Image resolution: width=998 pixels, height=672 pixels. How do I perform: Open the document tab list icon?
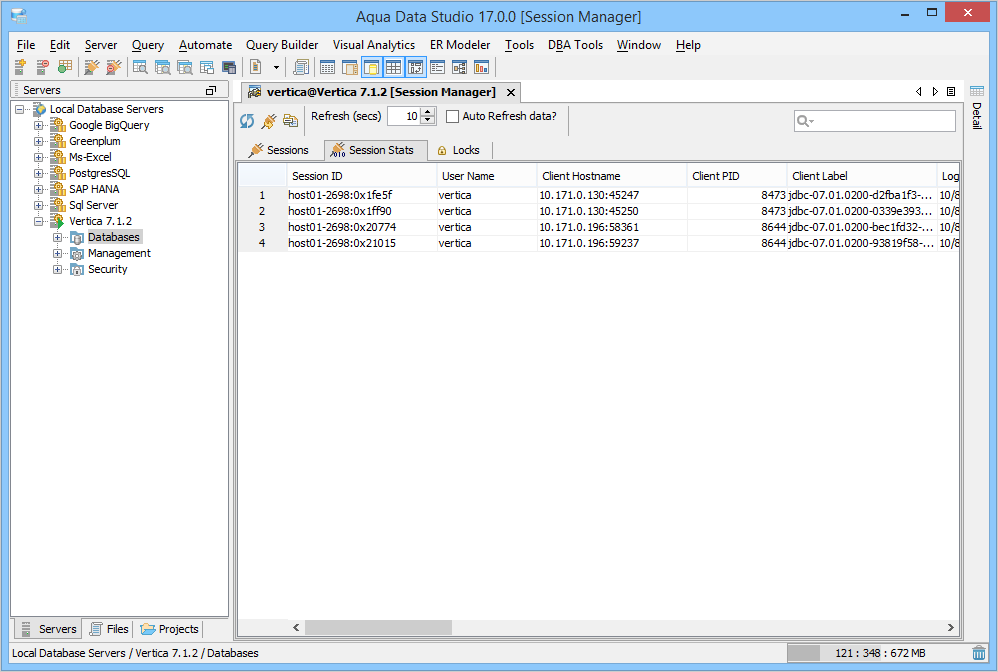pos(951,92)
